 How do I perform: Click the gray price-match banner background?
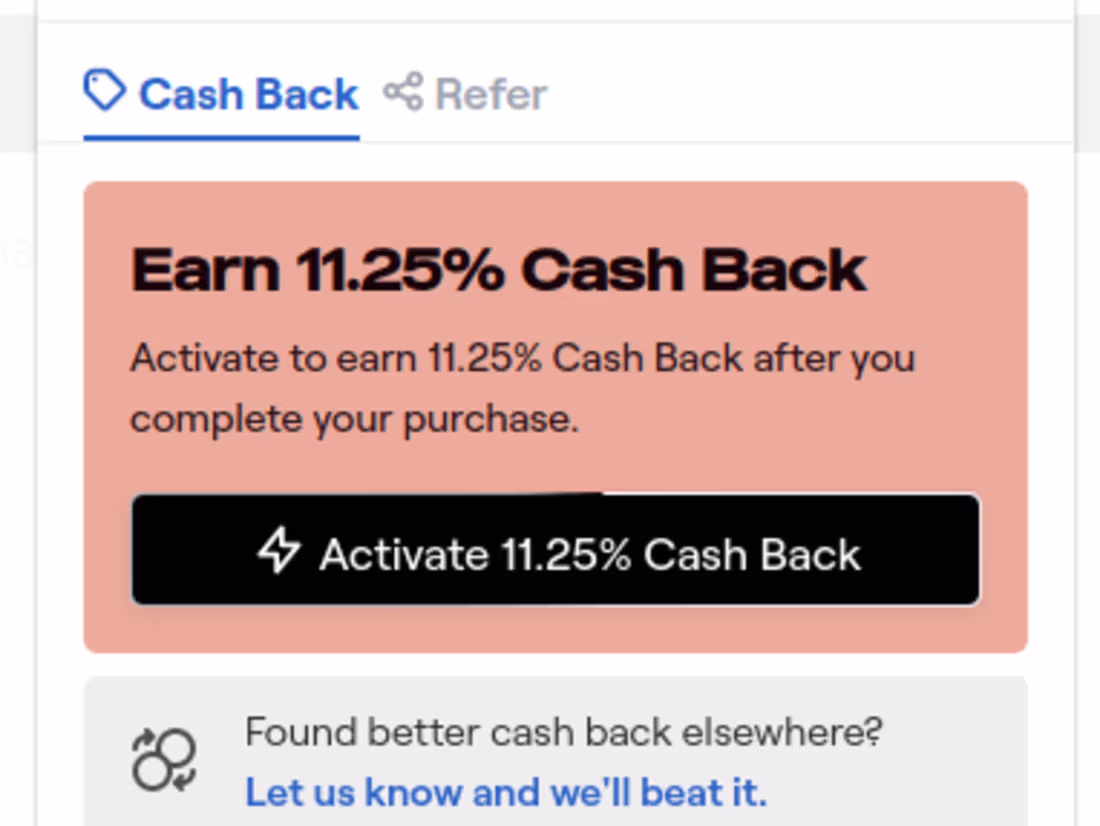click(950, 760)
